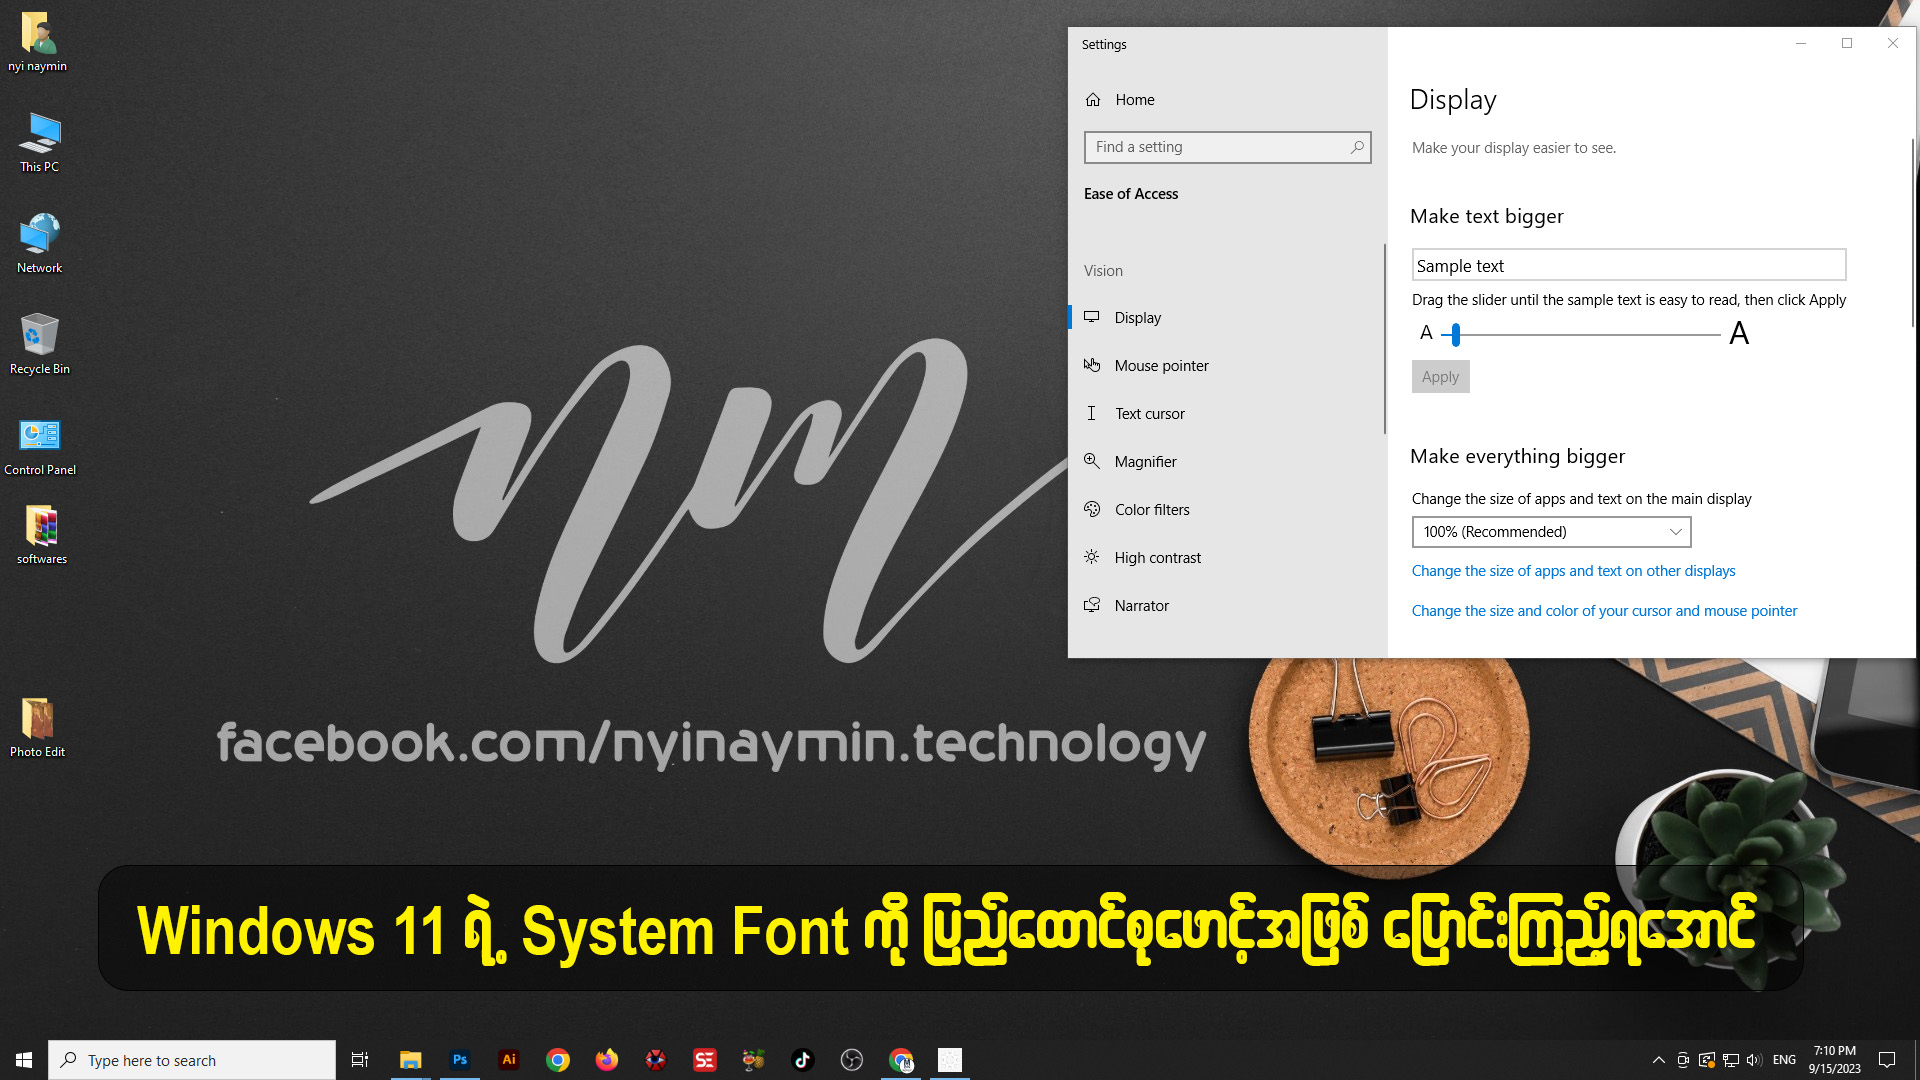Launch Adobe Illustrator from taskbar
This screenshot has height=1080, width=1920.
(509, 1060)
